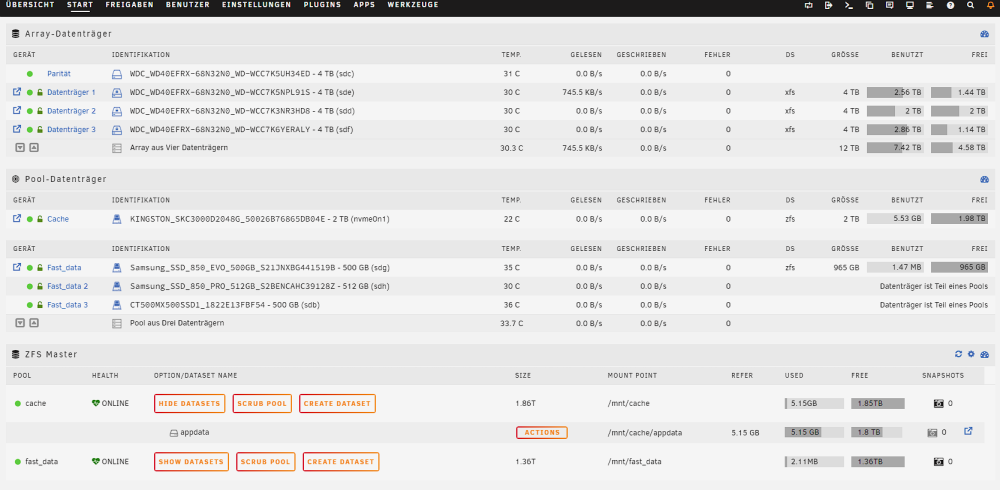This screenshot has width=1000, height=490.
Task: Click green status dot of Datenträger 1
Action: tap(29, 93)
